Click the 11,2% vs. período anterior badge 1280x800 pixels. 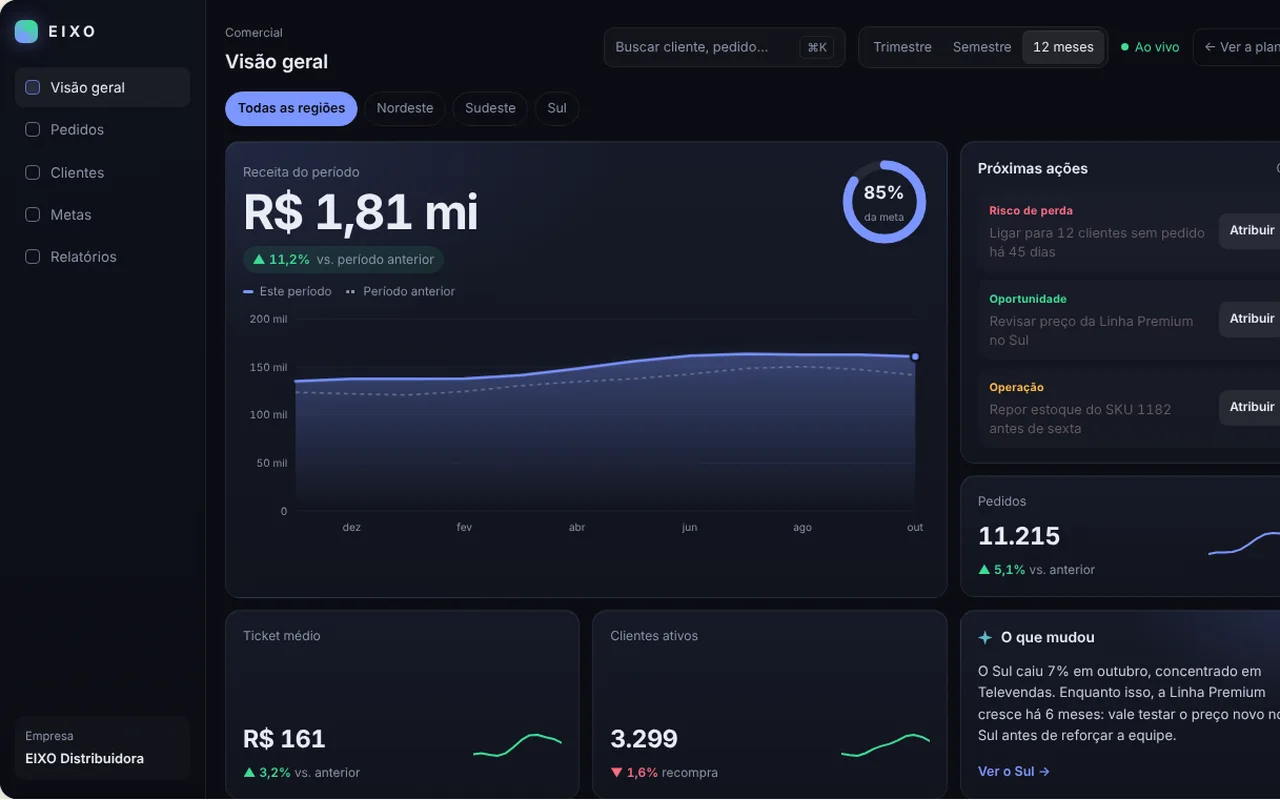tap(343, 259)
